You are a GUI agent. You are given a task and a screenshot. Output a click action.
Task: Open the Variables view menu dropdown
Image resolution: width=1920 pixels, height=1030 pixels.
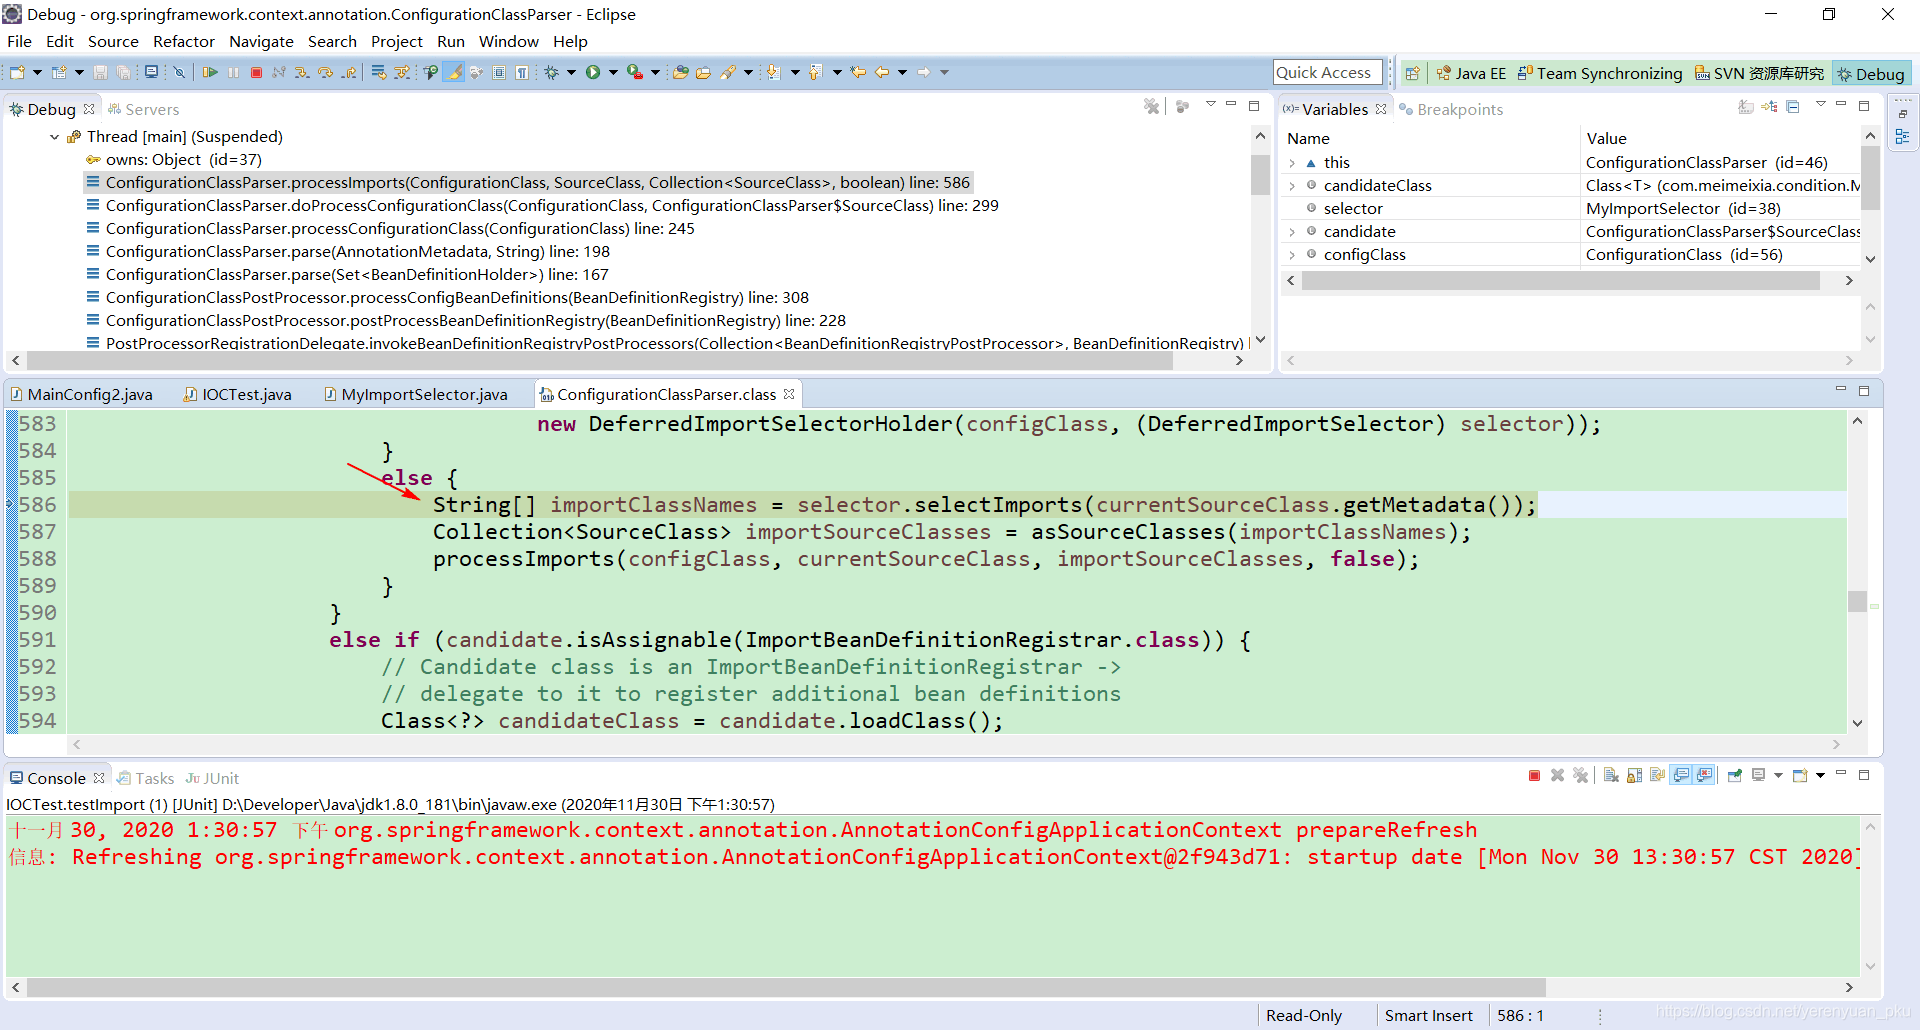tap(1820, 105)
